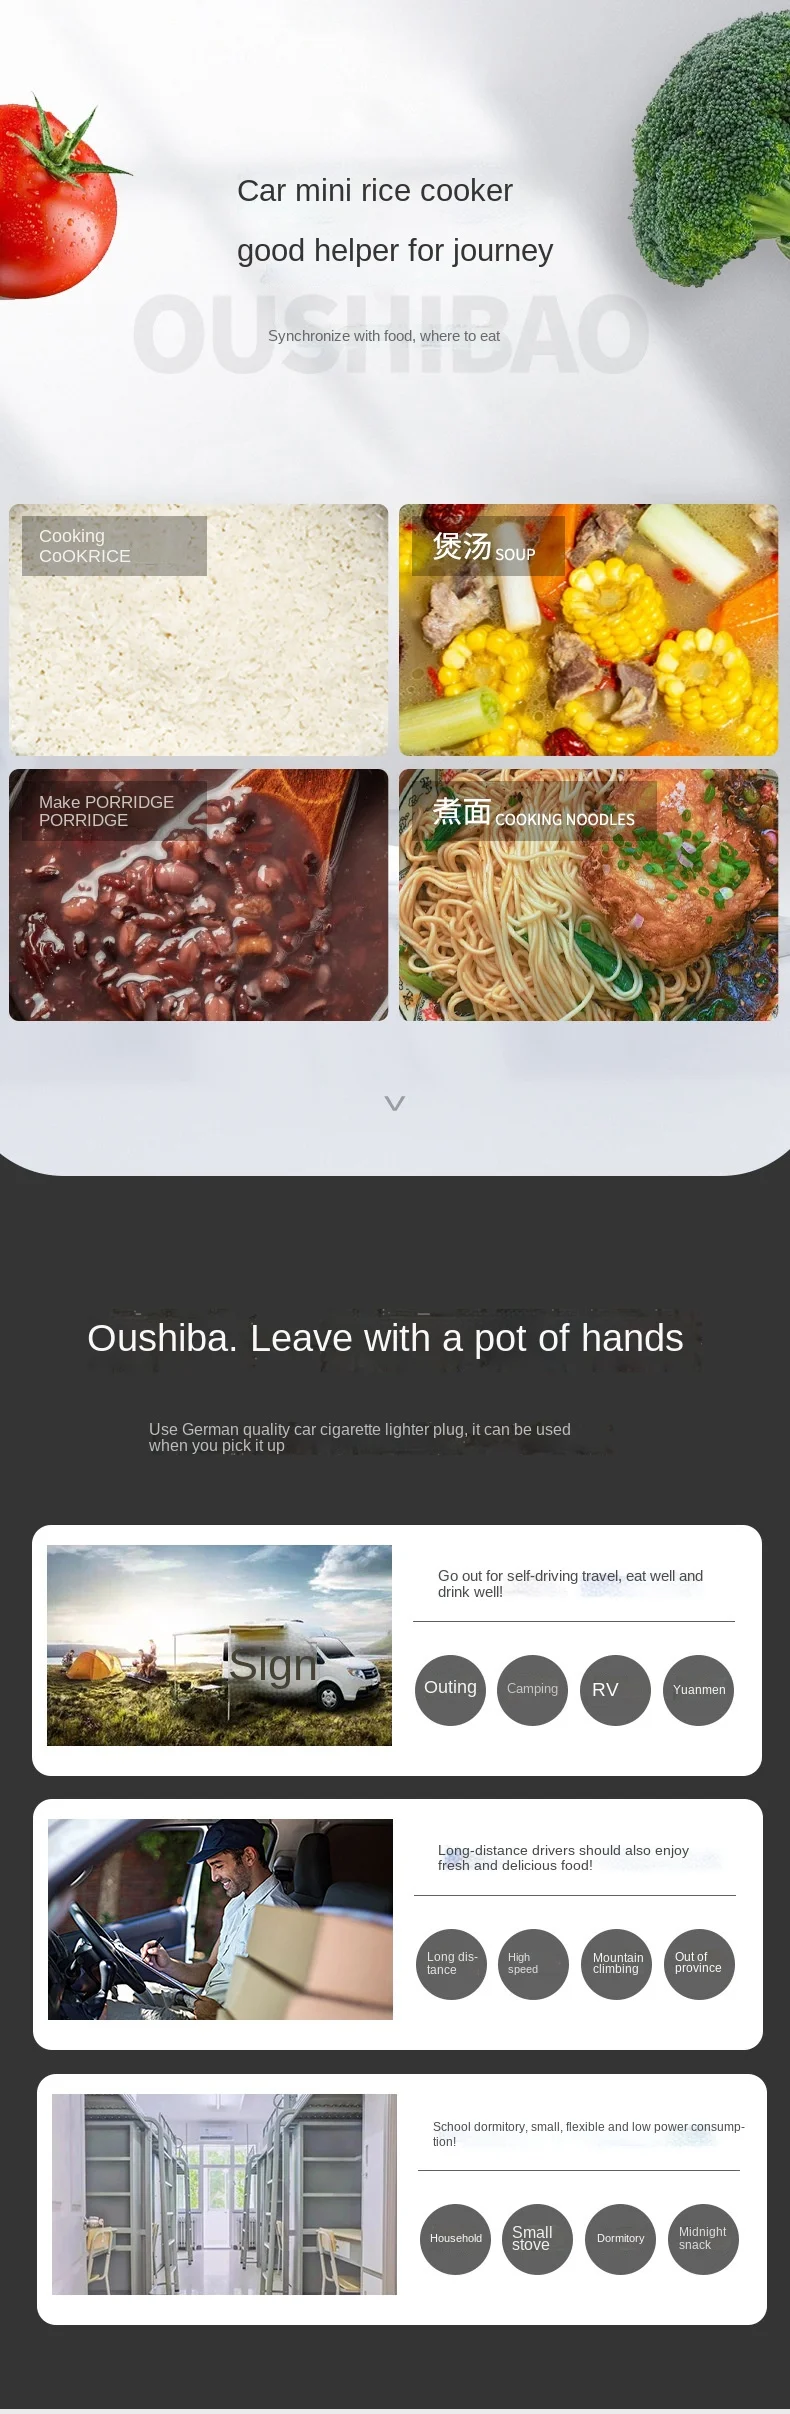790x2414 pixels.
Task: Select the High speed circle badge
Action: [x=534, y=1964]
